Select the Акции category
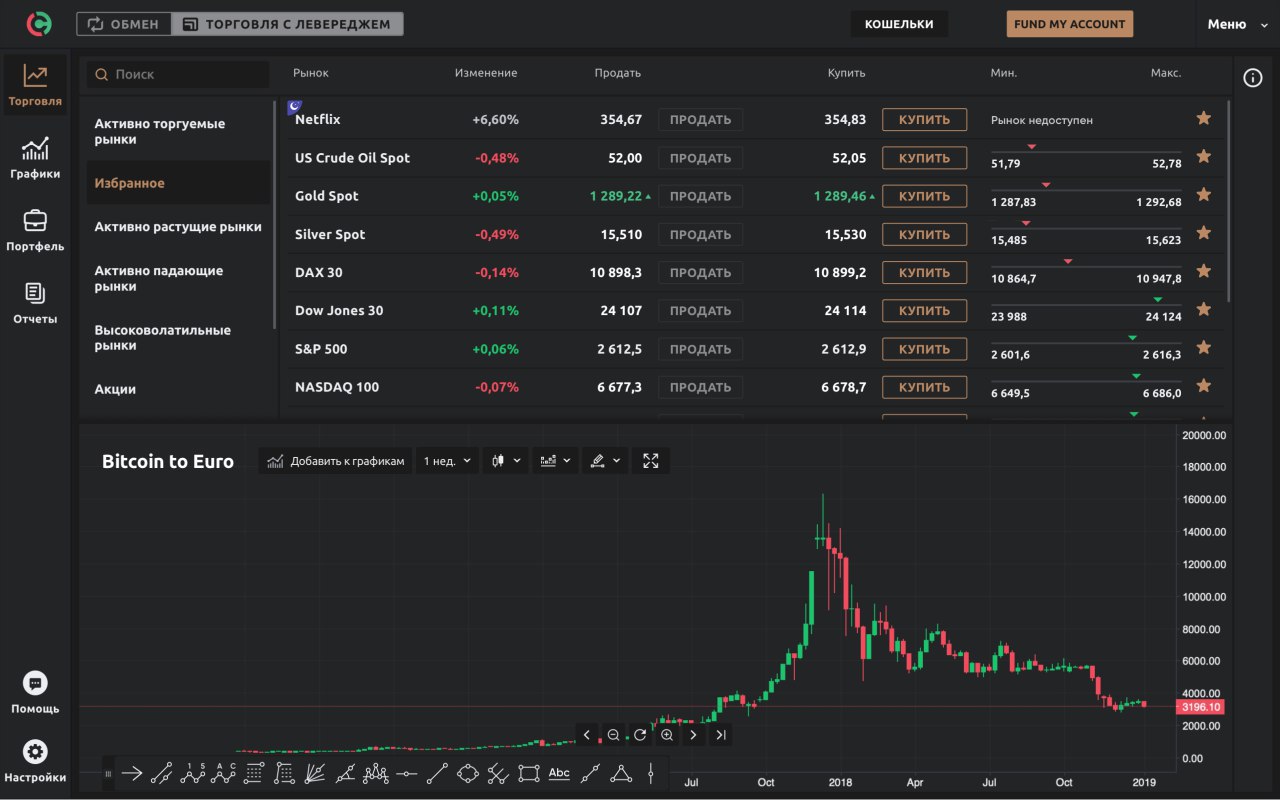 176,389
